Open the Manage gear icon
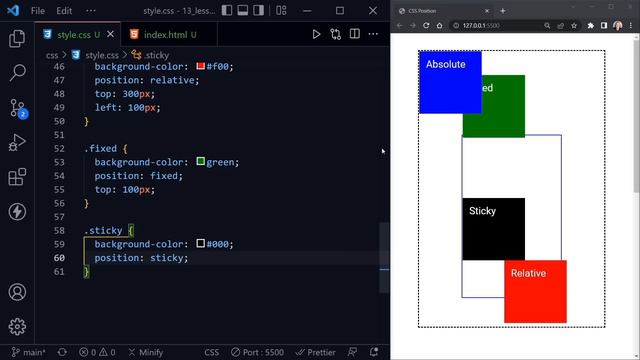This screenshot has width=640, height=360. click(17, 327)
